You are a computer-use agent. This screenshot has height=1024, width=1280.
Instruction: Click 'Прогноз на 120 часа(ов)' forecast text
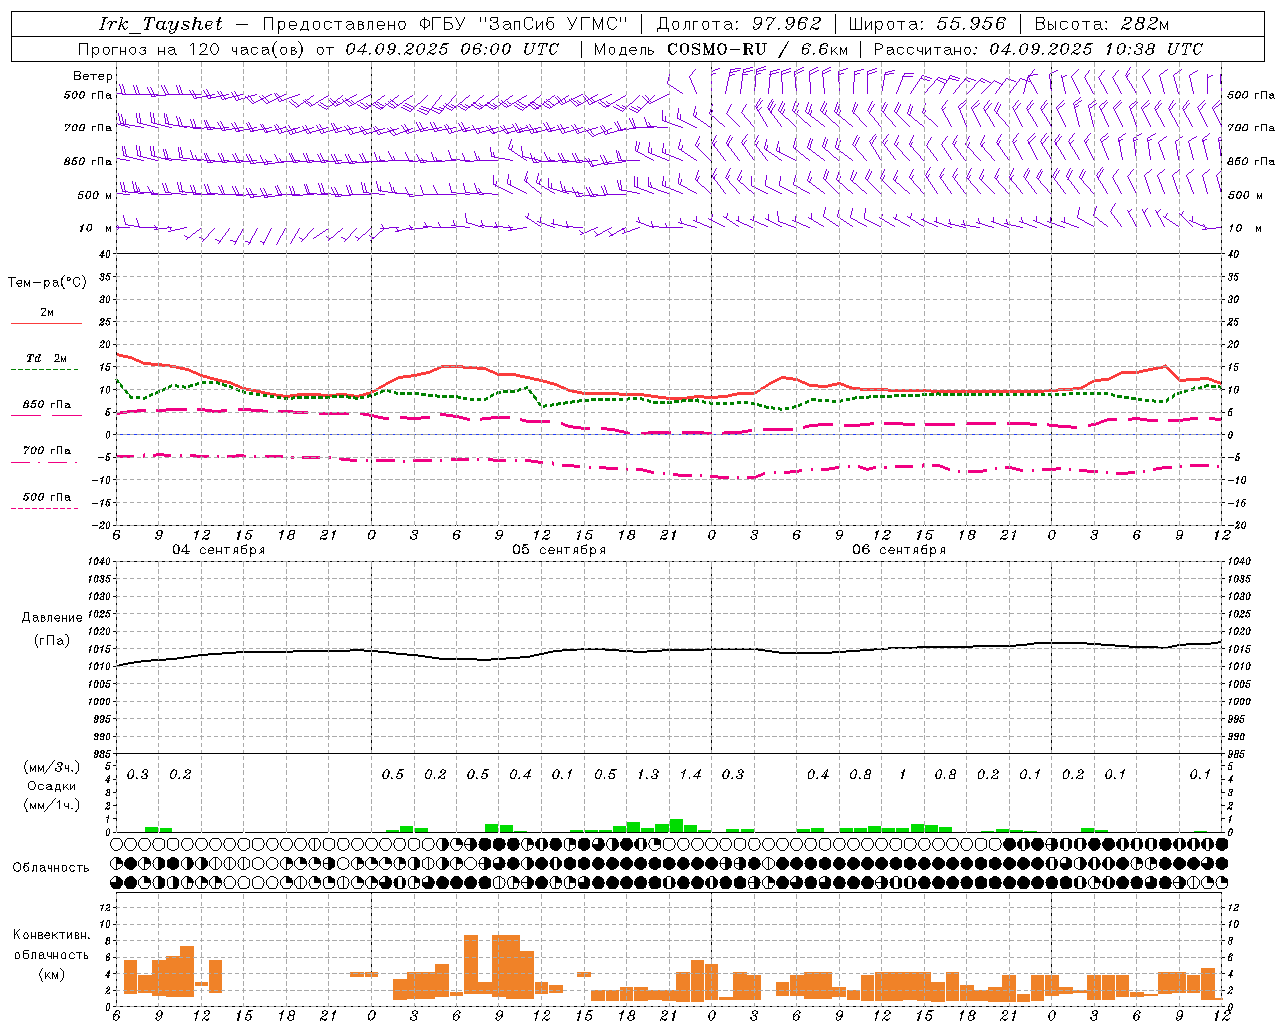[x=192, y=49]
